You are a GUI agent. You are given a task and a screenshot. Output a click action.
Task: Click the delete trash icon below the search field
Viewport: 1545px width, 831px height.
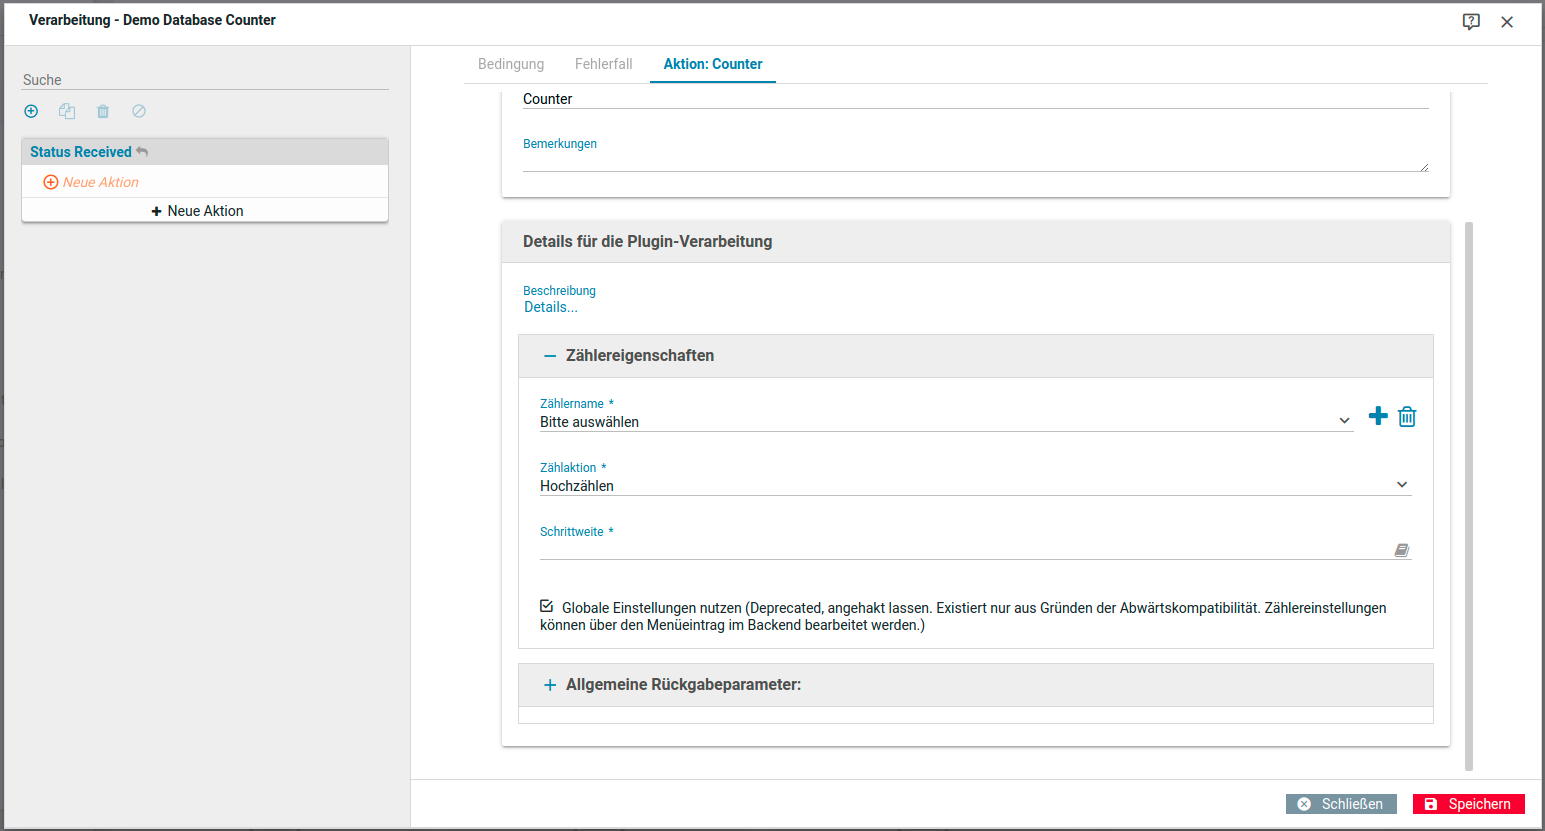103,111
